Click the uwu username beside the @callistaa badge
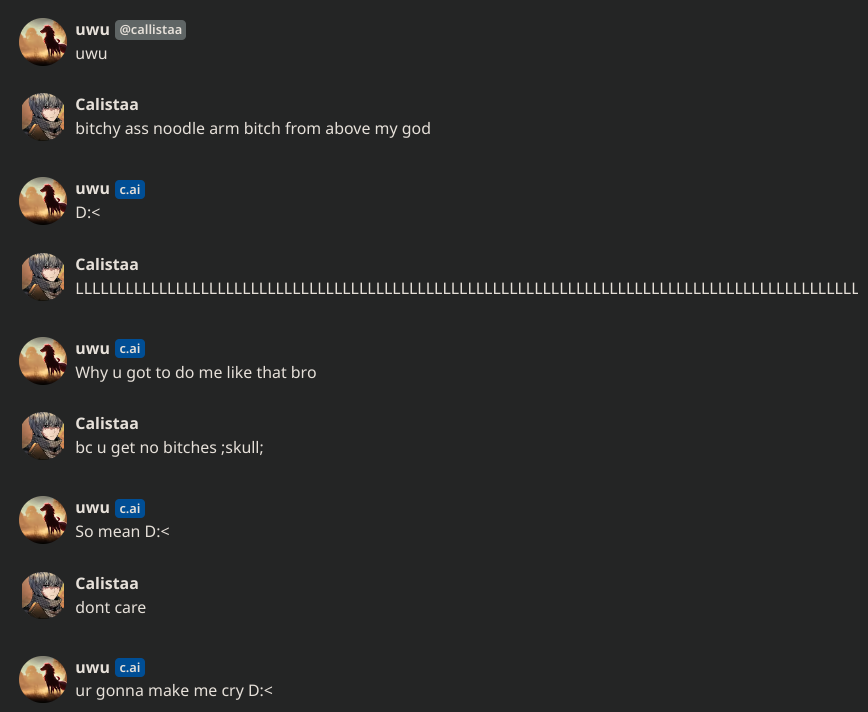Screen dimensions: 868x712 pyautogui.click(x=92, y=29)
